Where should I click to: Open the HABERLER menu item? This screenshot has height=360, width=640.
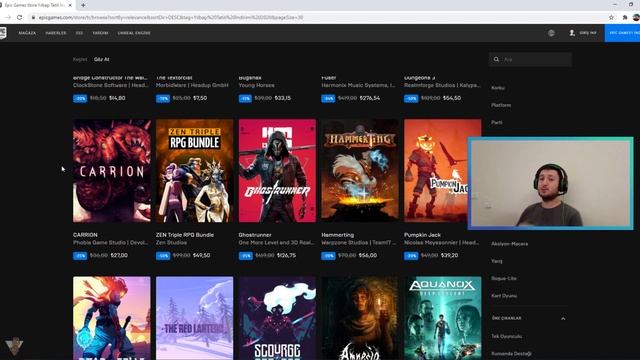click(56, 33)
